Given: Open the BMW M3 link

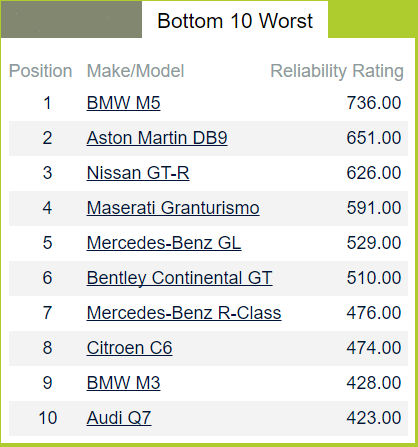Looking at the screenshot, I should point(123,383).
